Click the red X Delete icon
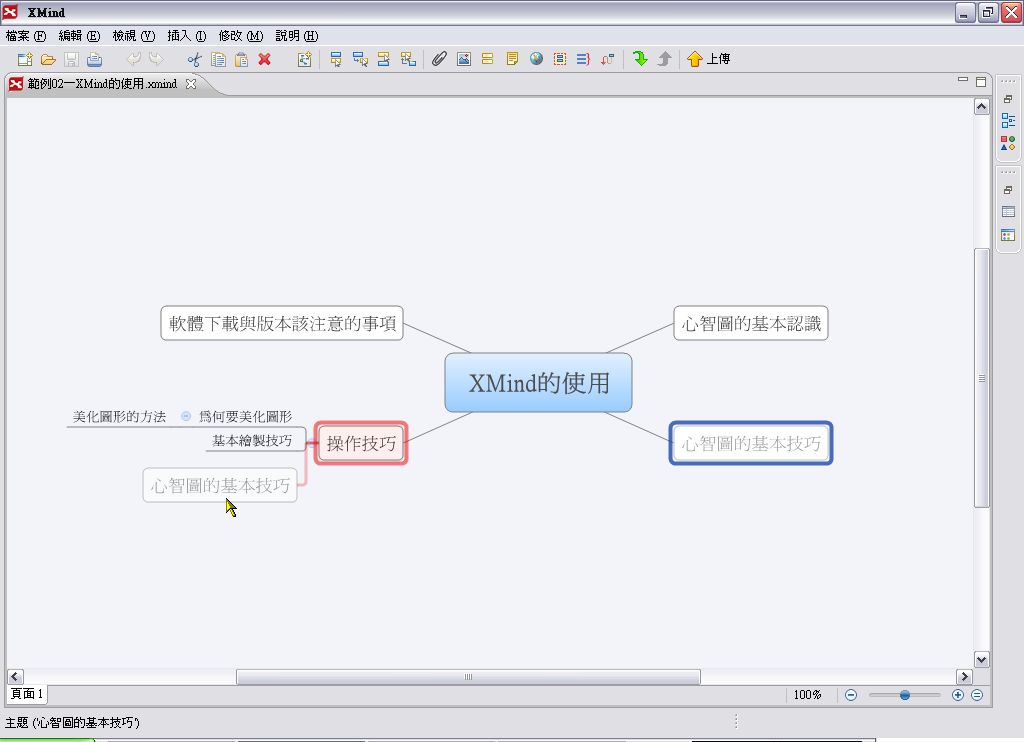Viewport: 1024px width, 742px height. click(264, 59)
